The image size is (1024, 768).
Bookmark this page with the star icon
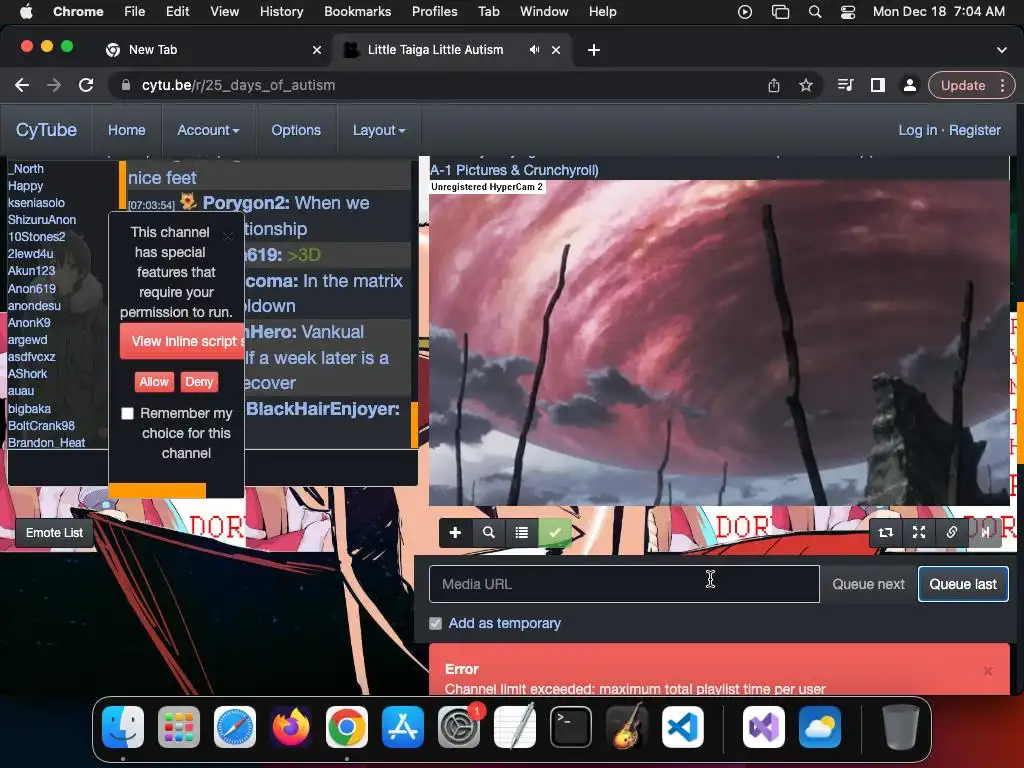click(x=806, y=86)
